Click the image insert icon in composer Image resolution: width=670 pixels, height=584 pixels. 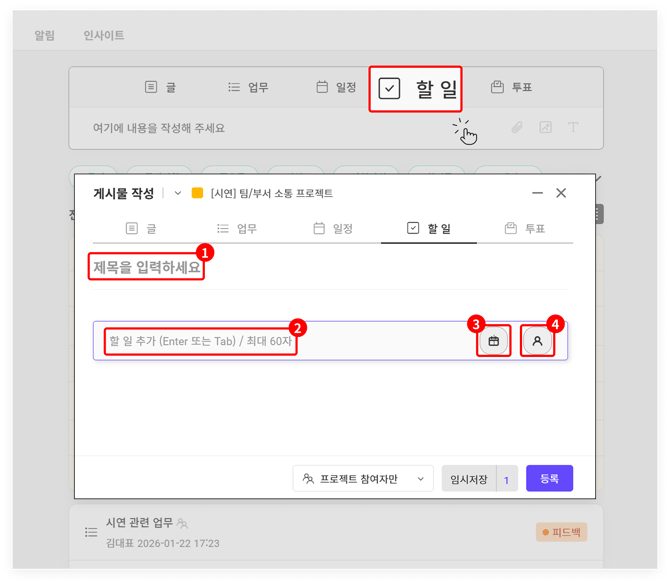(x=545, y=128)
